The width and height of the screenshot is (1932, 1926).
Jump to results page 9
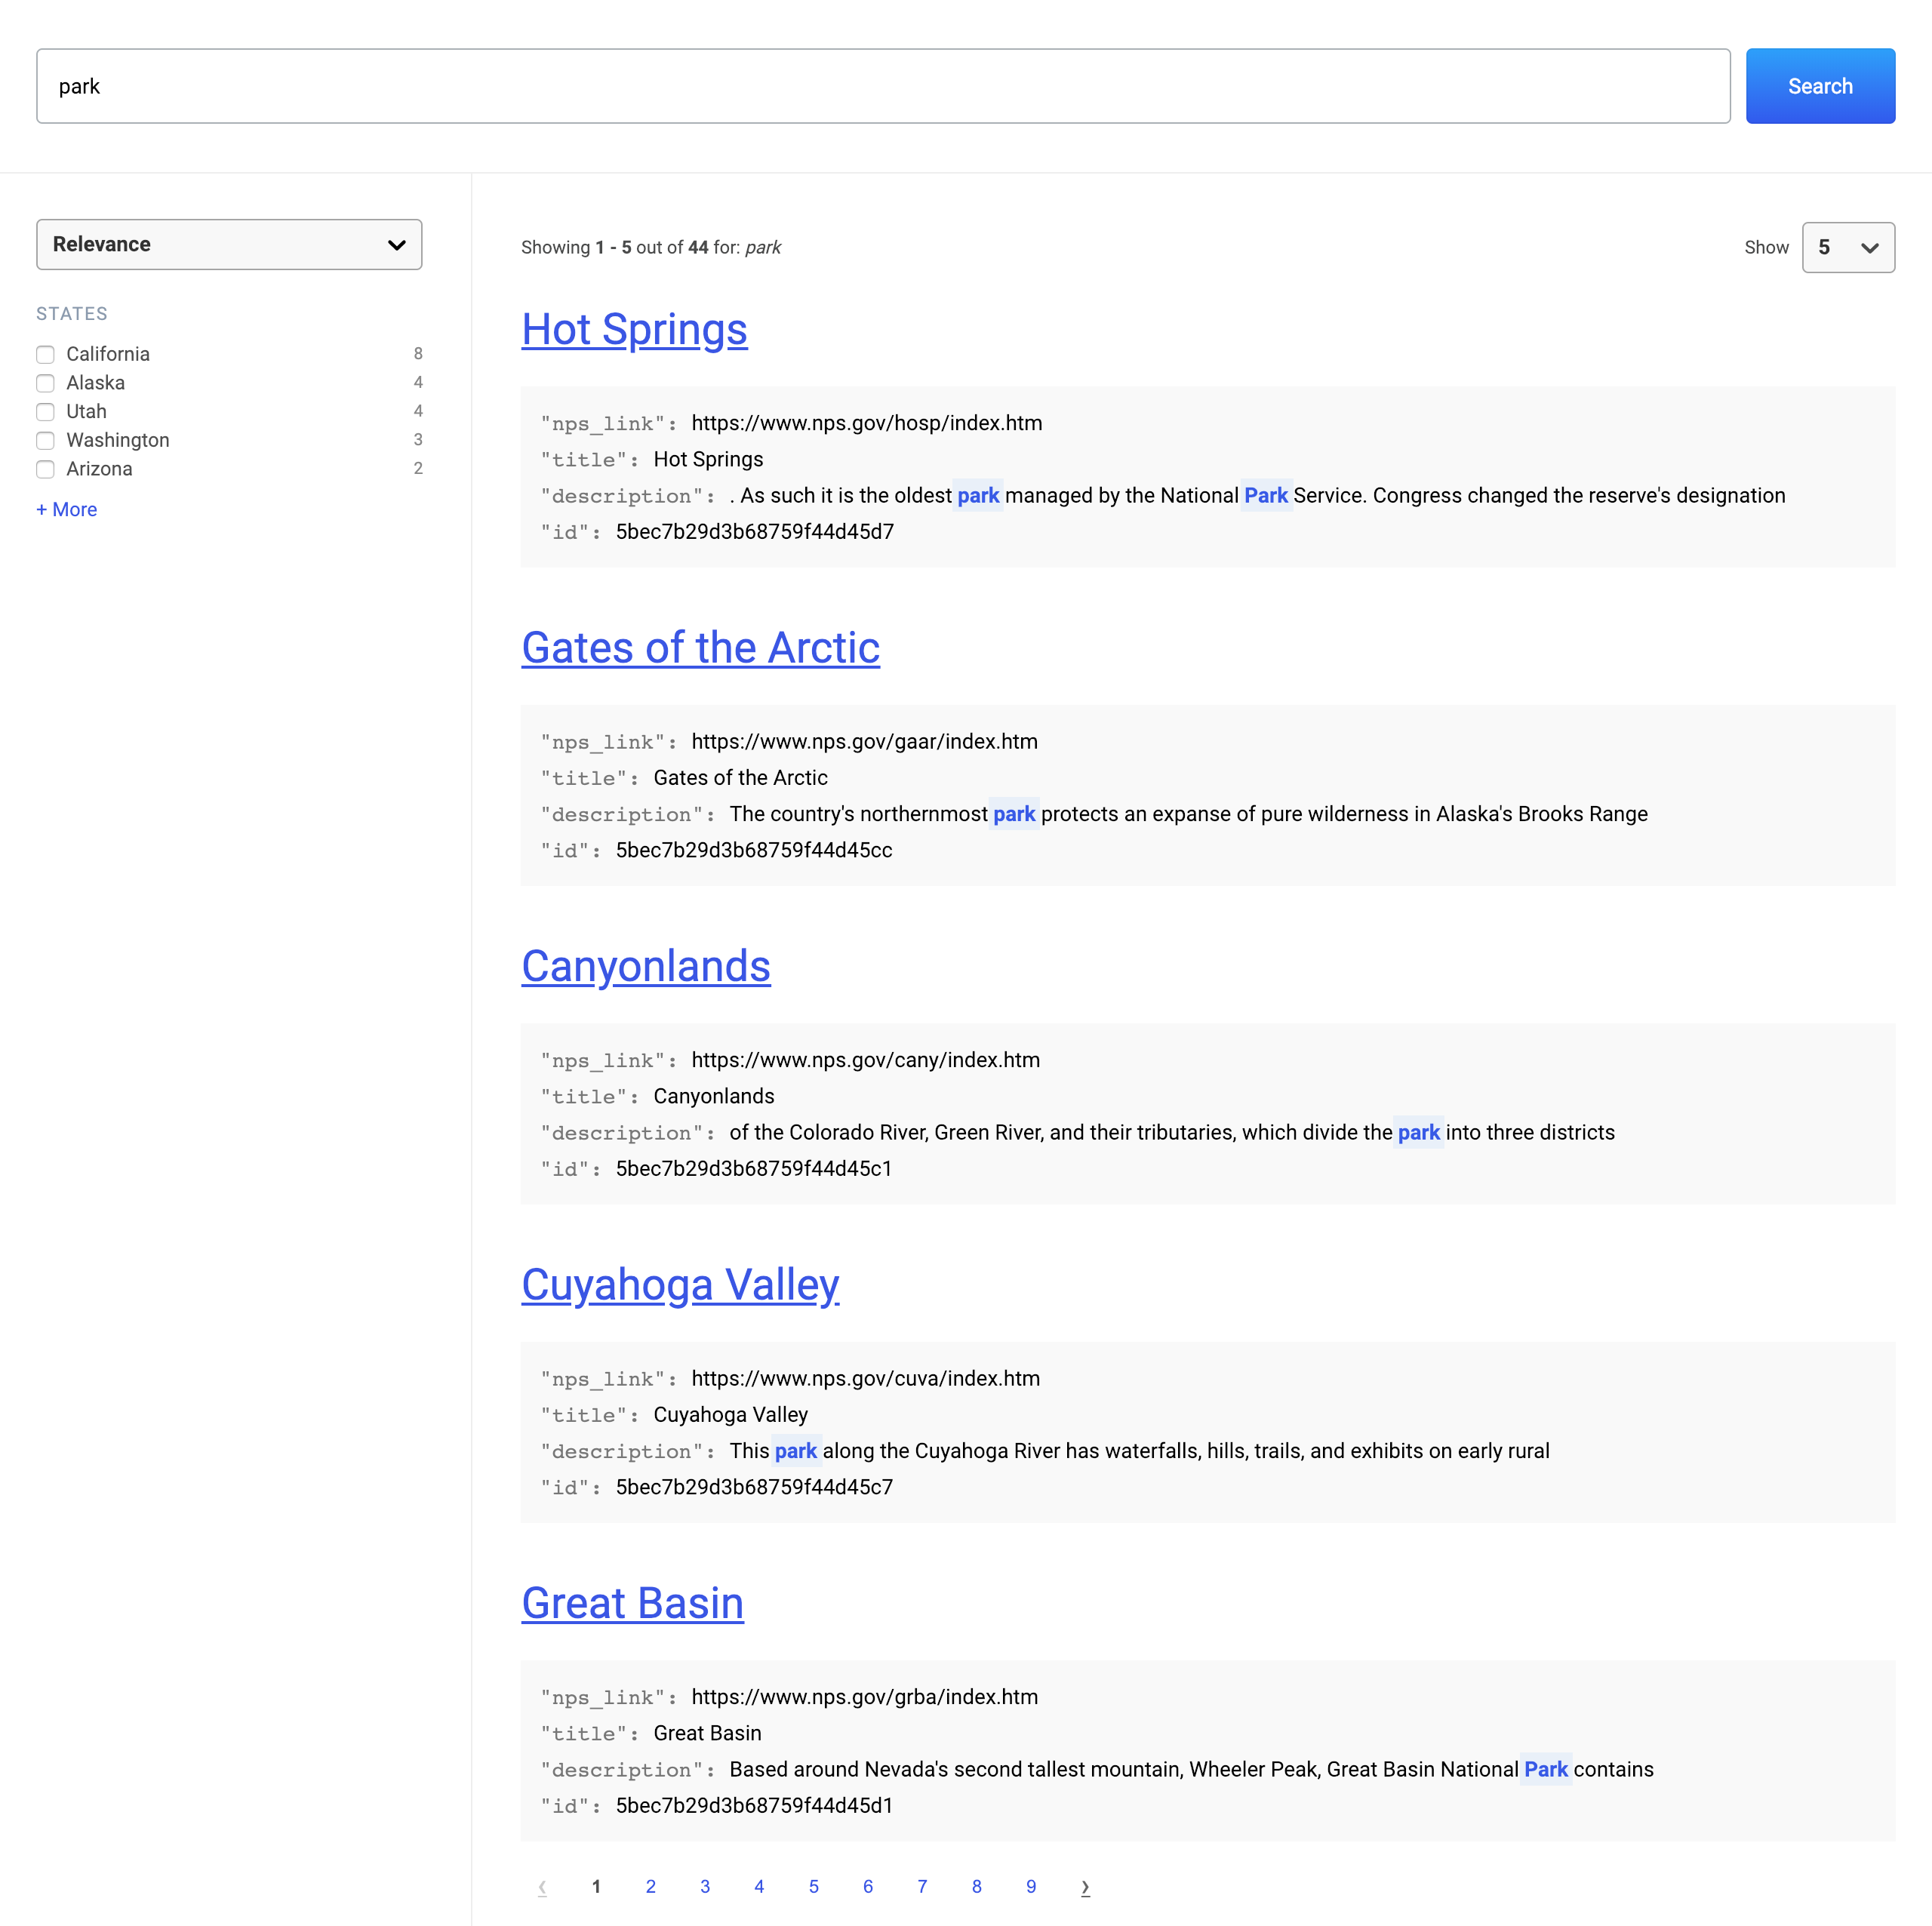(1031, 1887)
